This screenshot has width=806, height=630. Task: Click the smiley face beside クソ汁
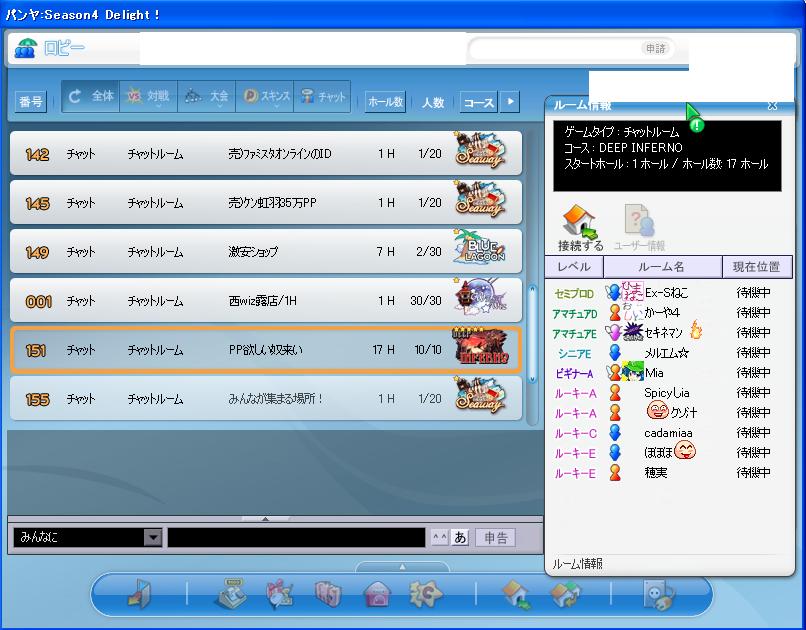click(x=657, y=410)
